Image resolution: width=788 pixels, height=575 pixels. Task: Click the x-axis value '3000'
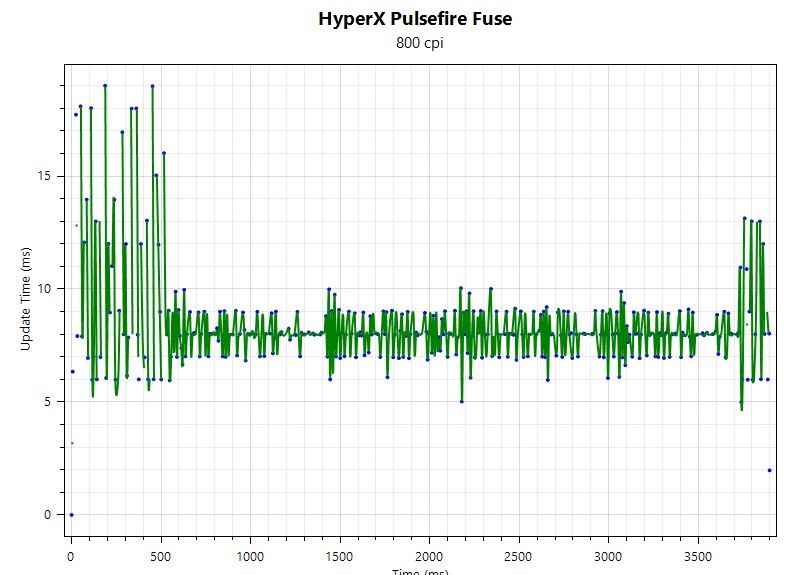click(608, 557)
